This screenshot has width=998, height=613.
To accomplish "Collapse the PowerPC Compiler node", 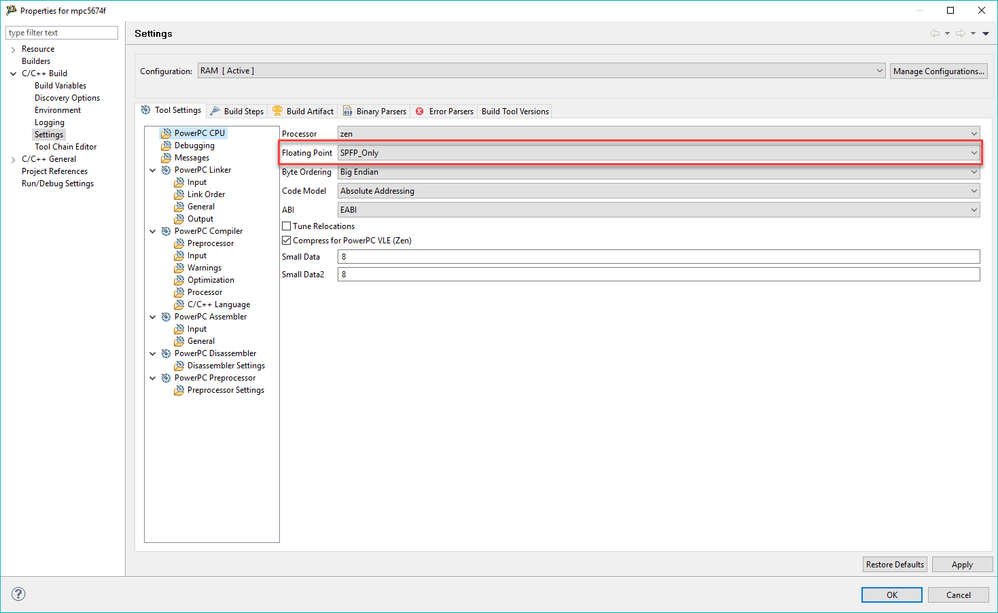I will click(153, 231).
